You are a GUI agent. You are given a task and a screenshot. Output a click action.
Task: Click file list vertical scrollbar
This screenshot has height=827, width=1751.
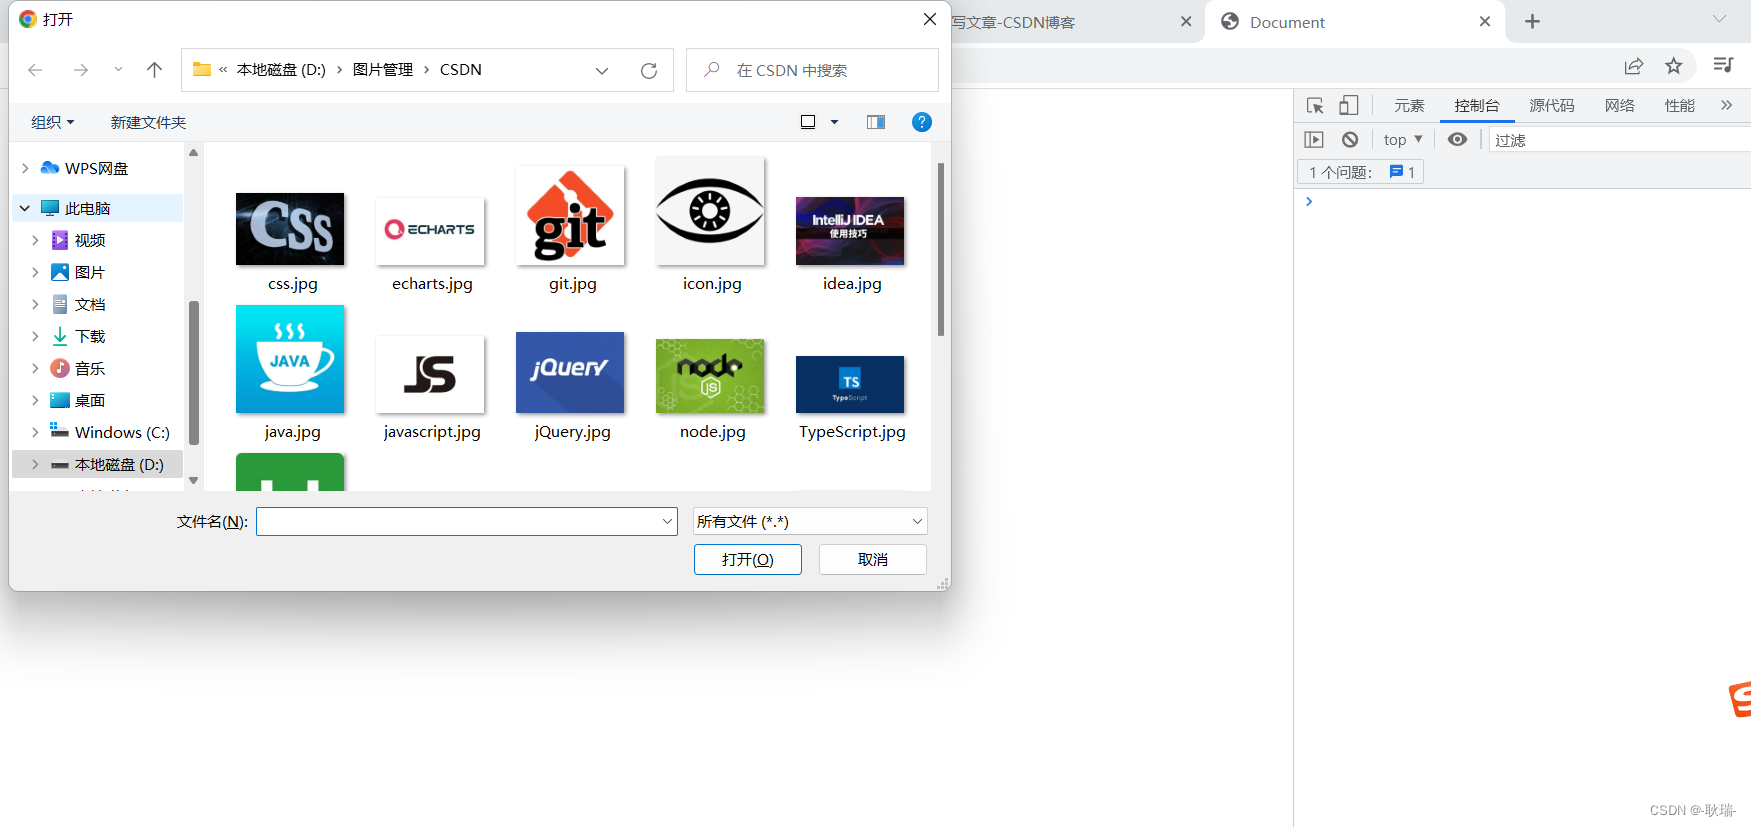tap(941, 249)
